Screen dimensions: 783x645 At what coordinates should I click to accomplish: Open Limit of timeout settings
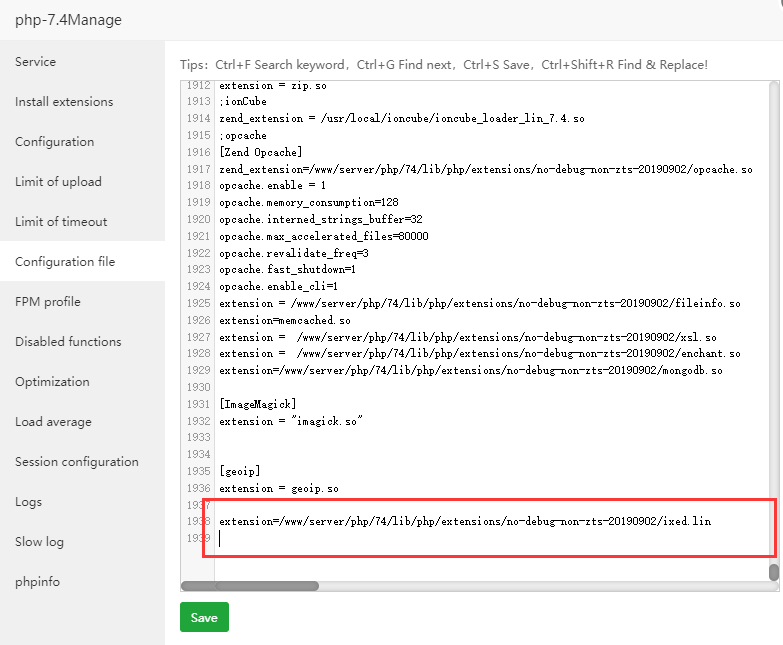[61, 222]
